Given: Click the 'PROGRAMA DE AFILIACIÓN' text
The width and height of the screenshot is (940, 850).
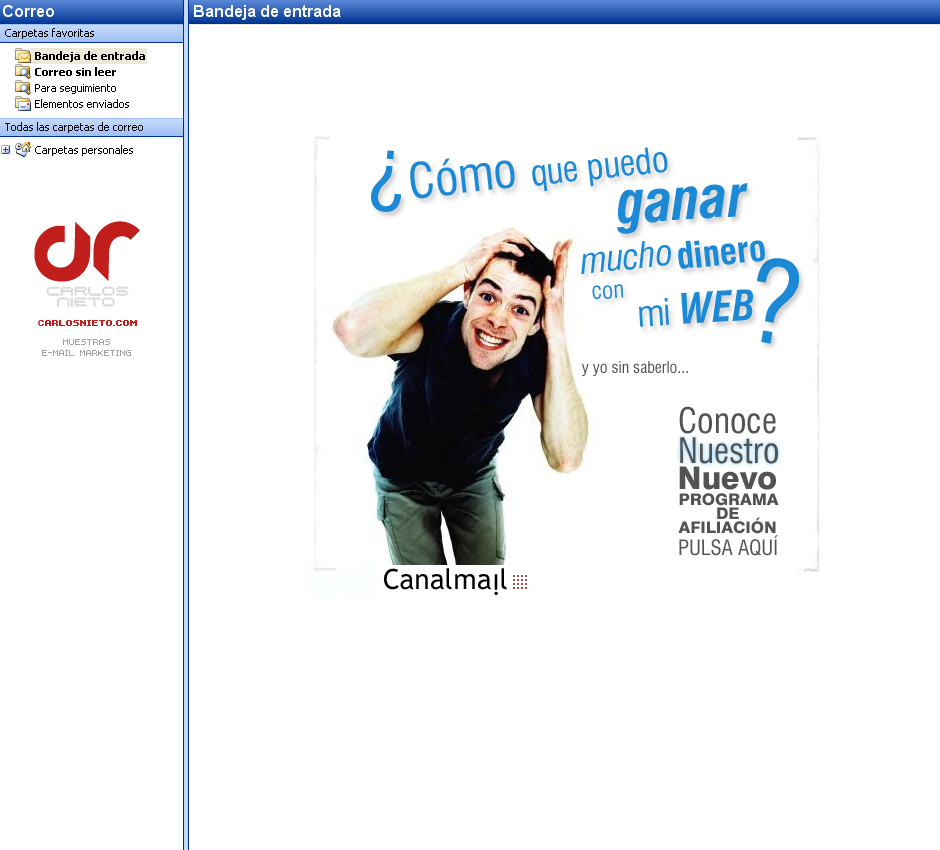Looking at the screenshot, I should 728,513.
